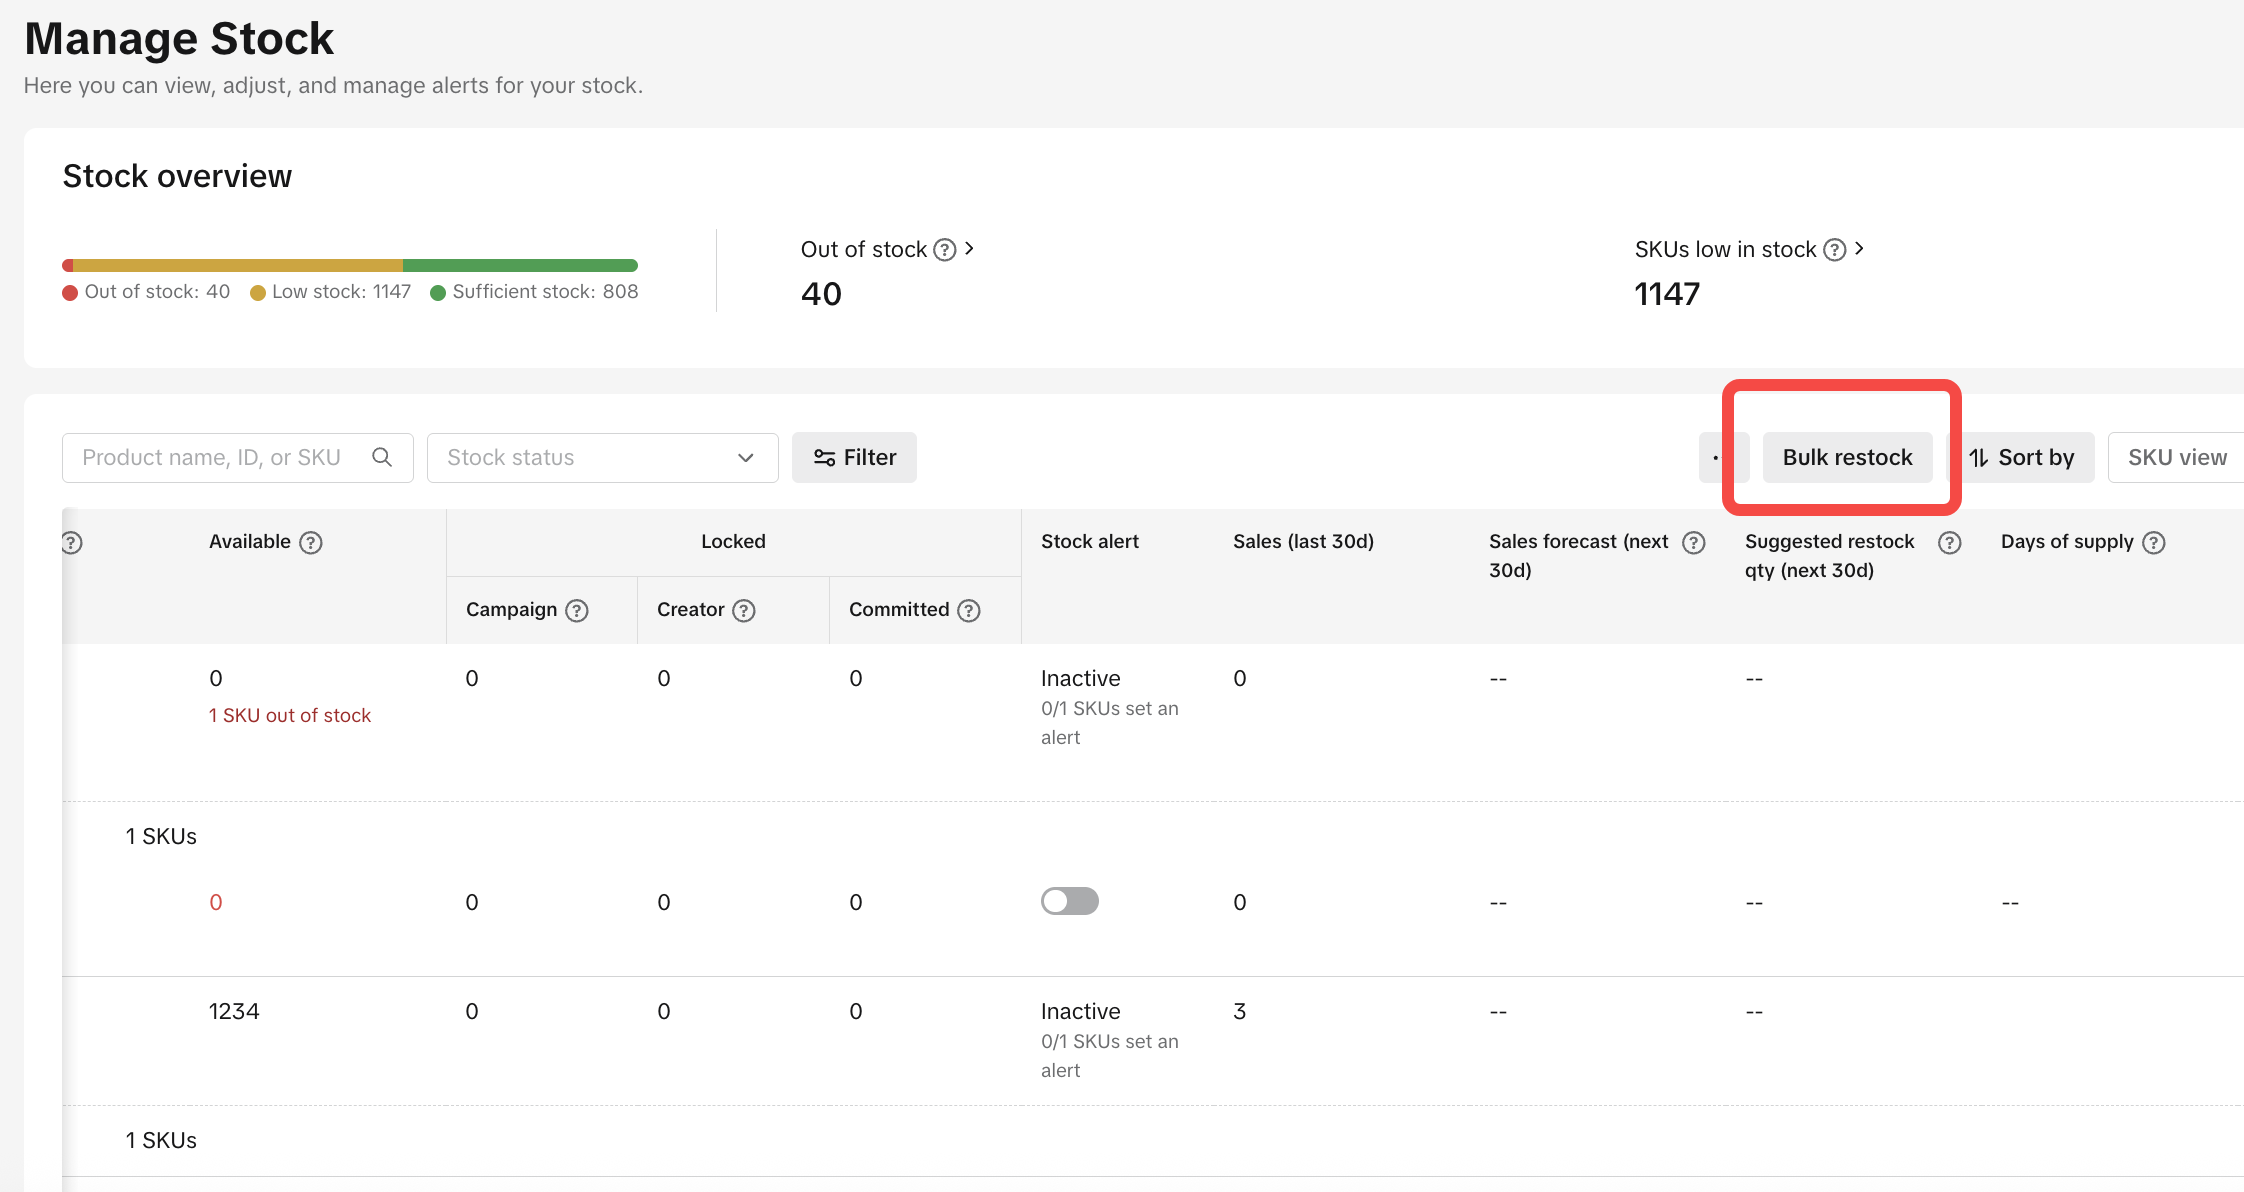
Task: Enable the SKU stock alert toggle
Action: tap(1069, 901)
